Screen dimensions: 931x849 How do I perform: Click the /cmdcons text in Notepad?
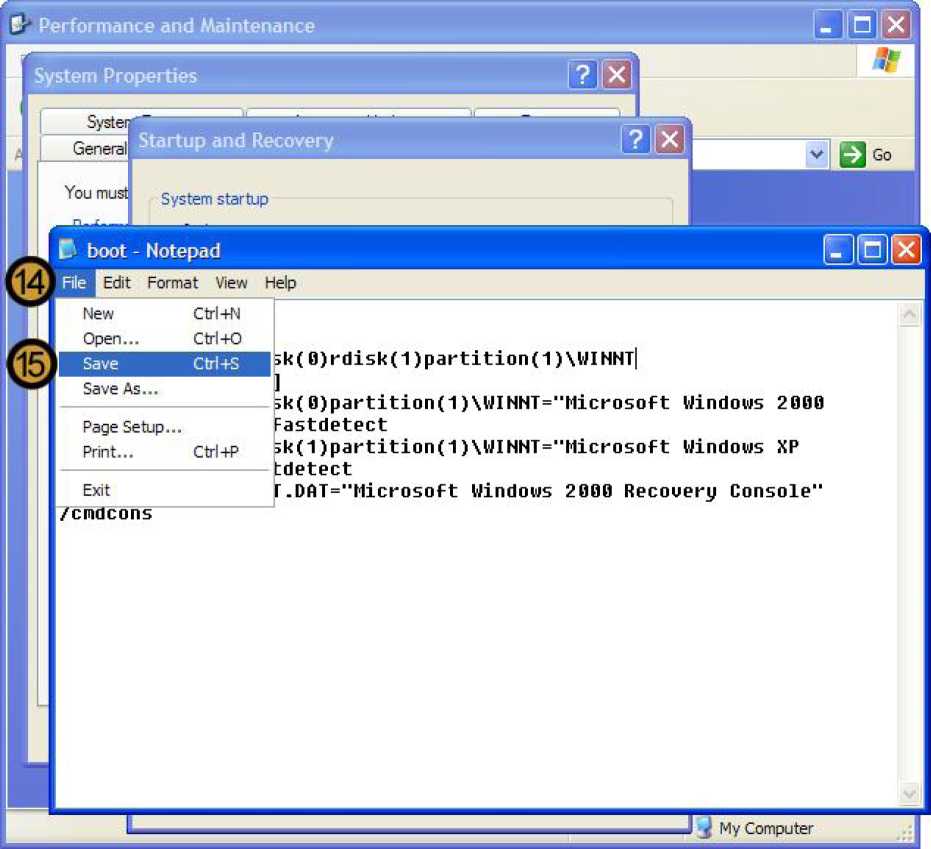106,513
